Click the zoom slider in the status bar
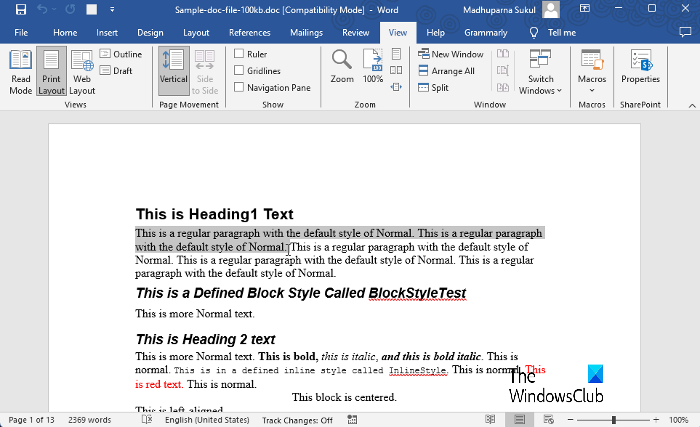This screenshot has width=700, height=427. point(612,420)
